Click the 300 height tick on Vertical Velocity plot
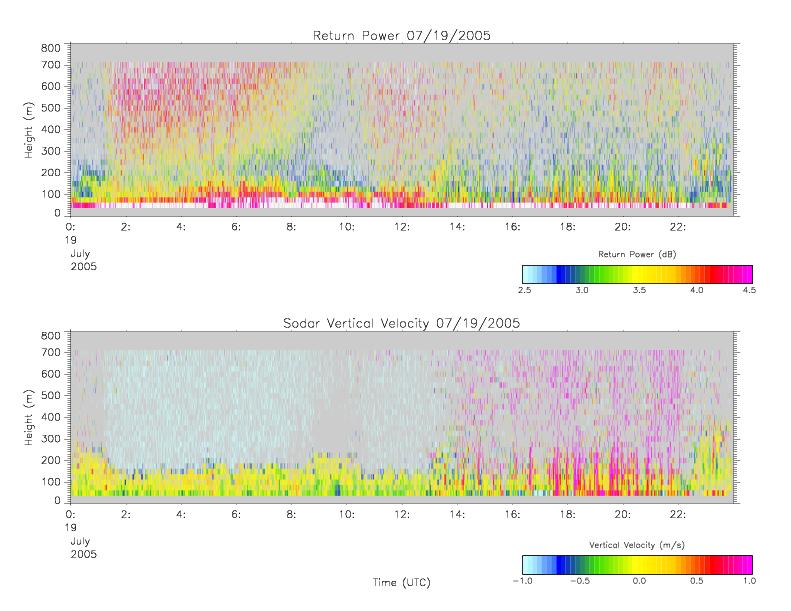Image resolution: width=791 pixels, height=611 pixels. tap(50, 438)
